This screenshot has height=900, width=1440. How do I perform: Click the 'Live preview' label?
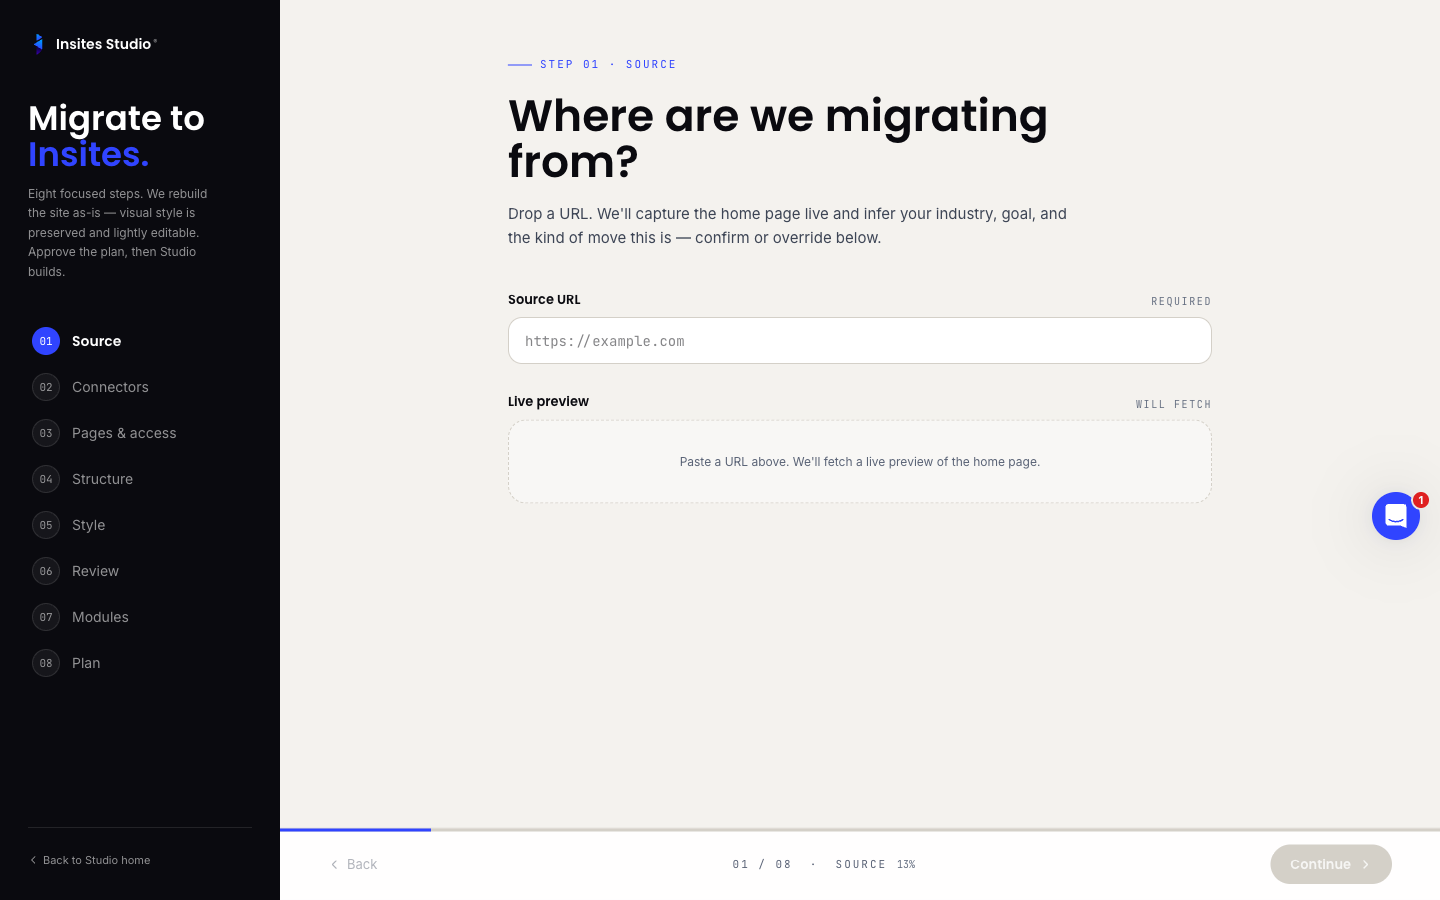click(x=548, y=401)
